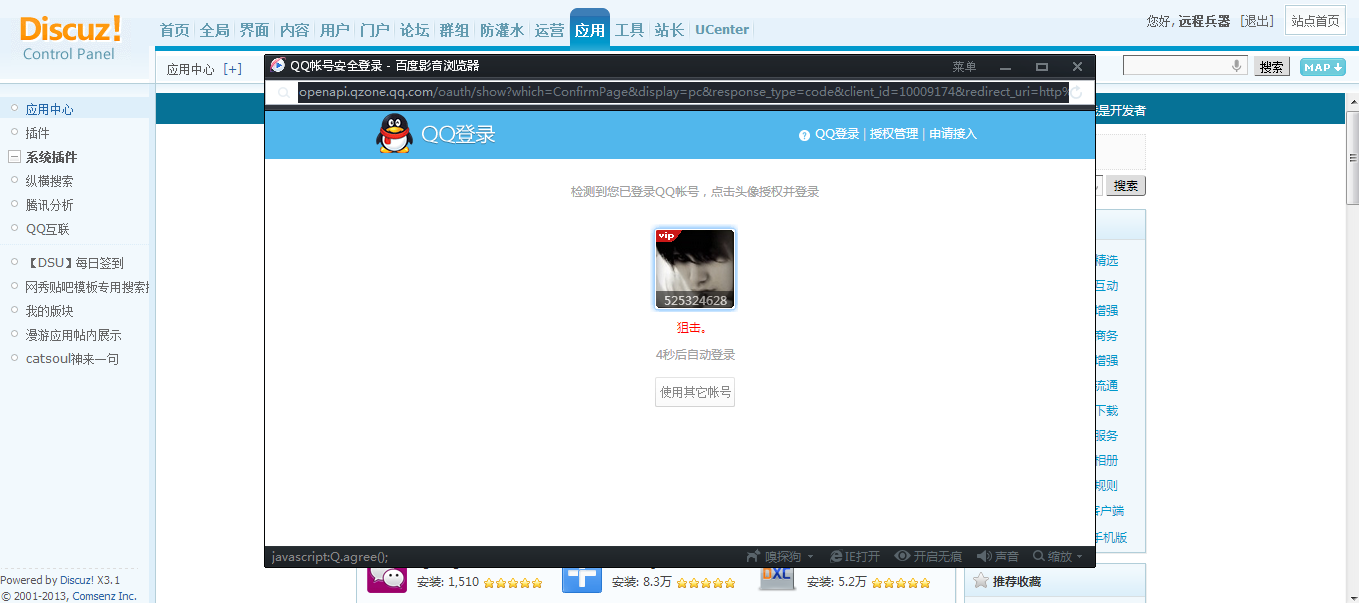The image size is (1359, 603).
Task: Open the 群组 tab
Action: [455, 30]
